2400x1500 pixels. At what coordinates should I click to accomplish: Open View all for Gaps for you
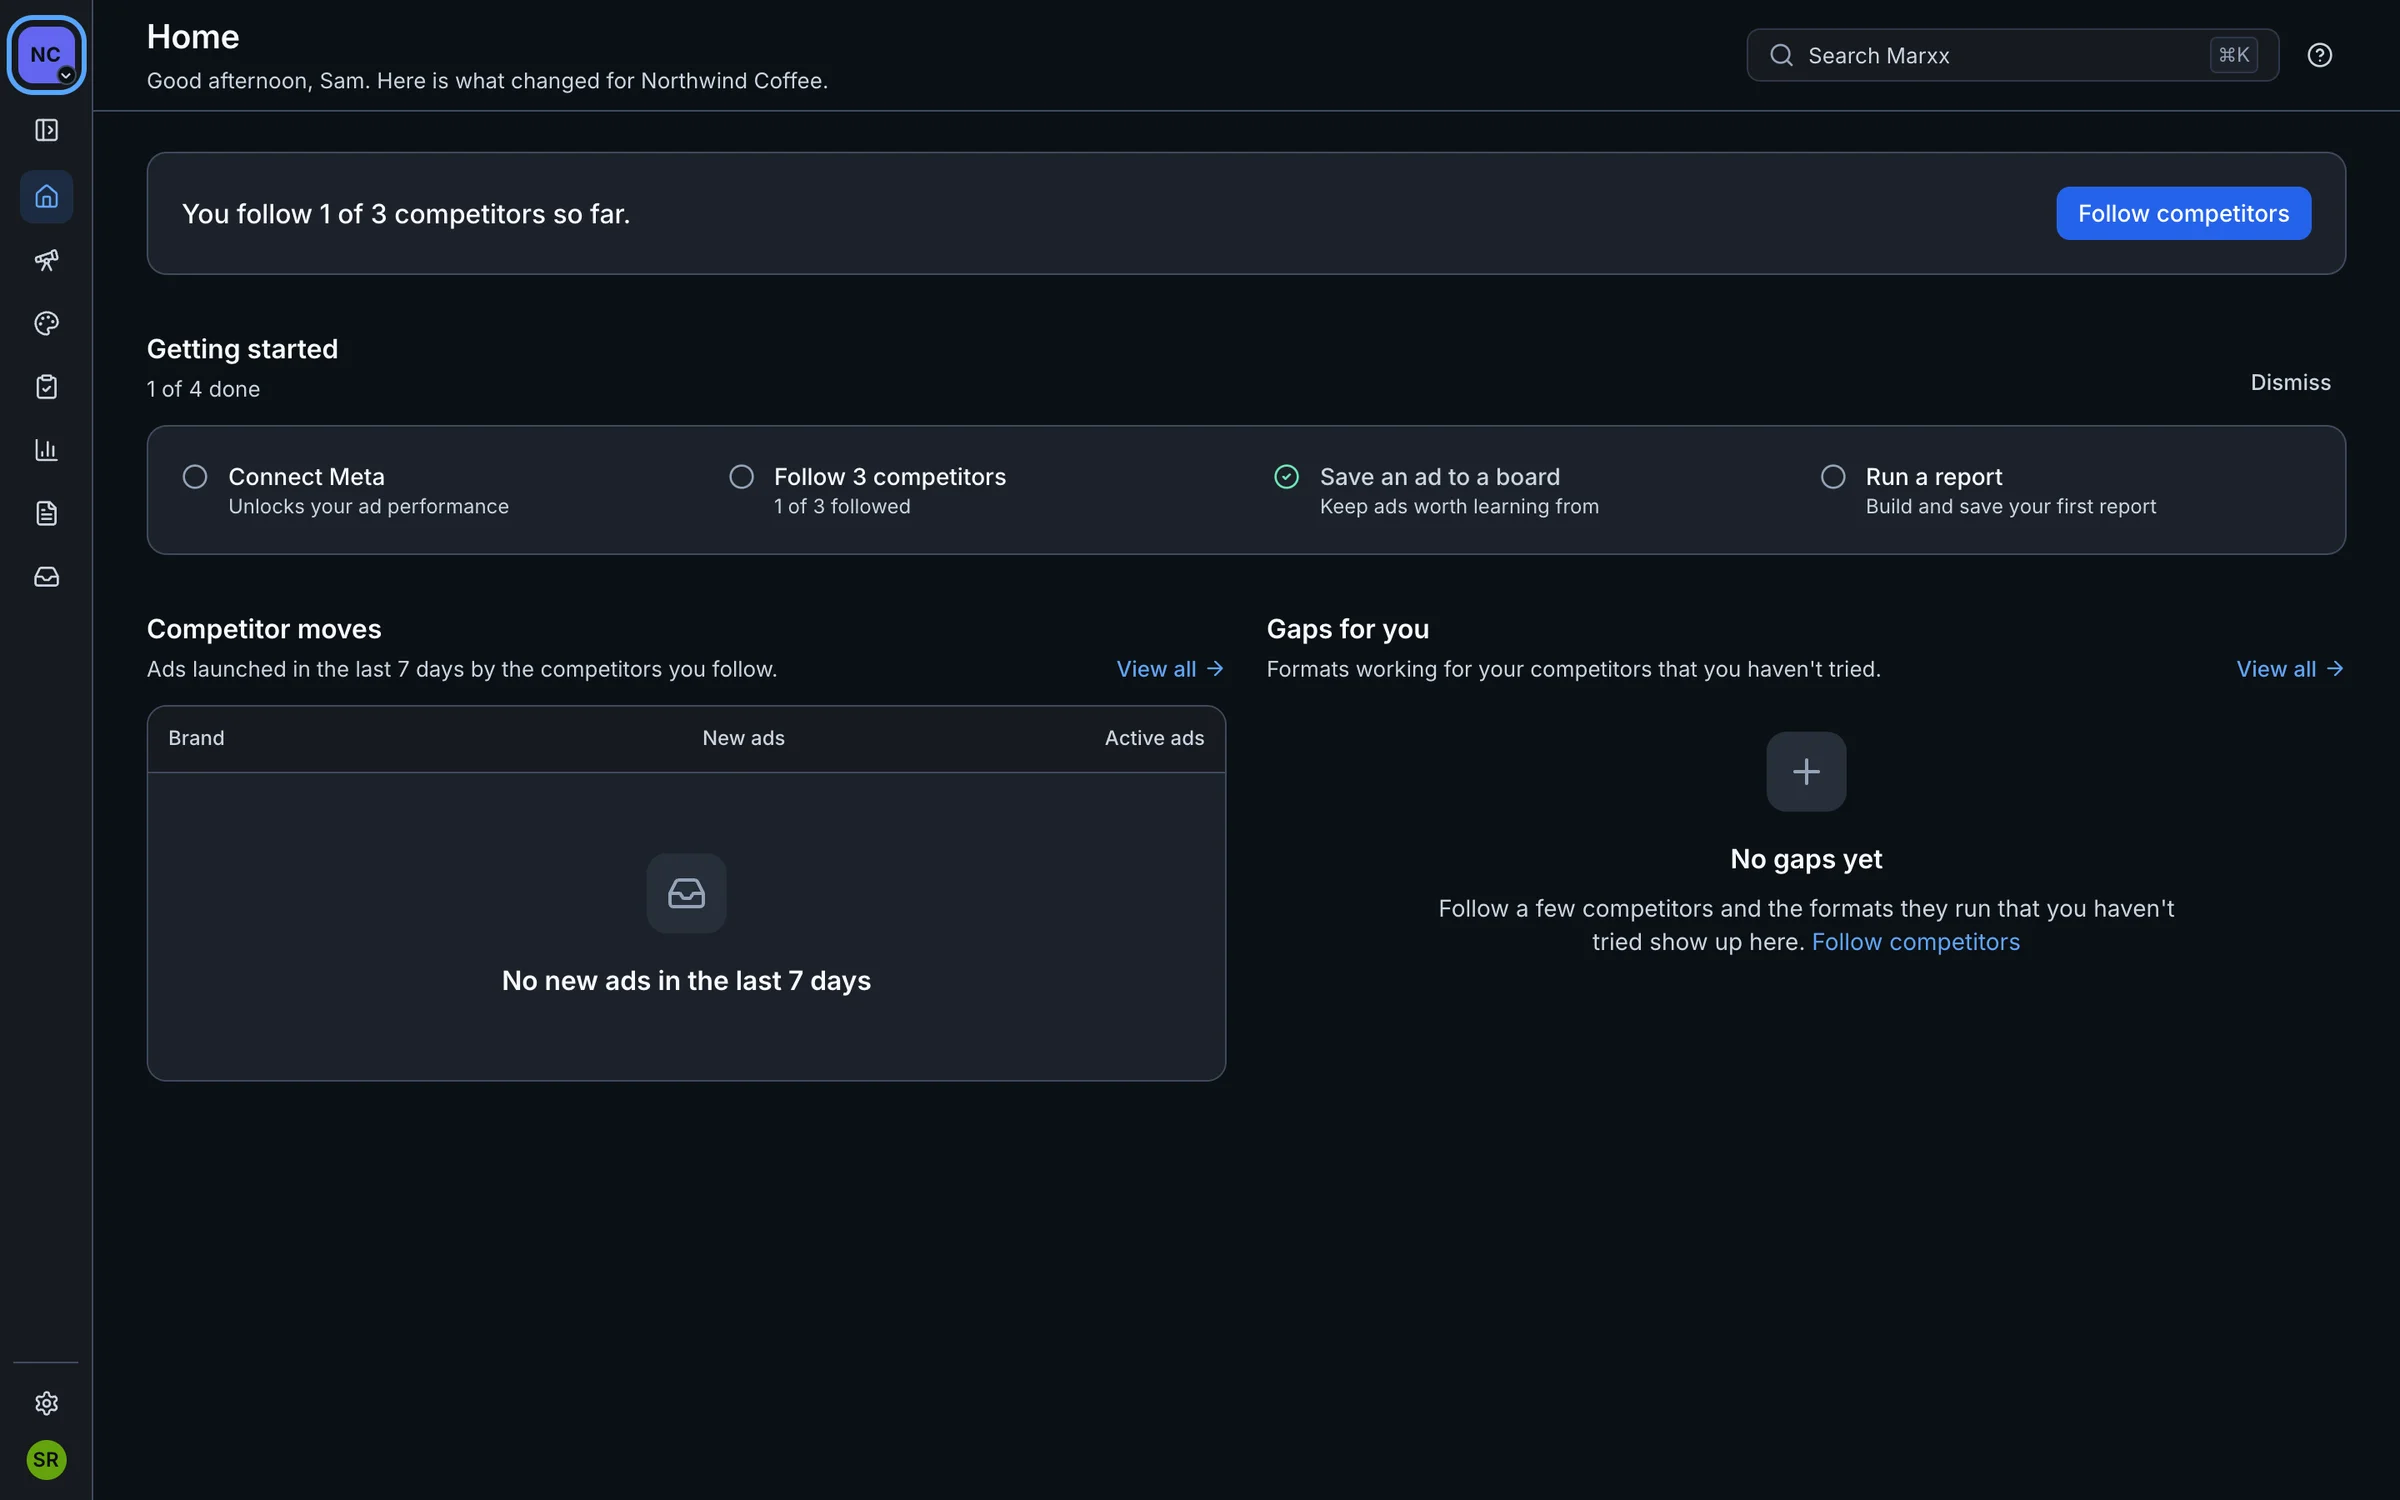[2290, 669]
